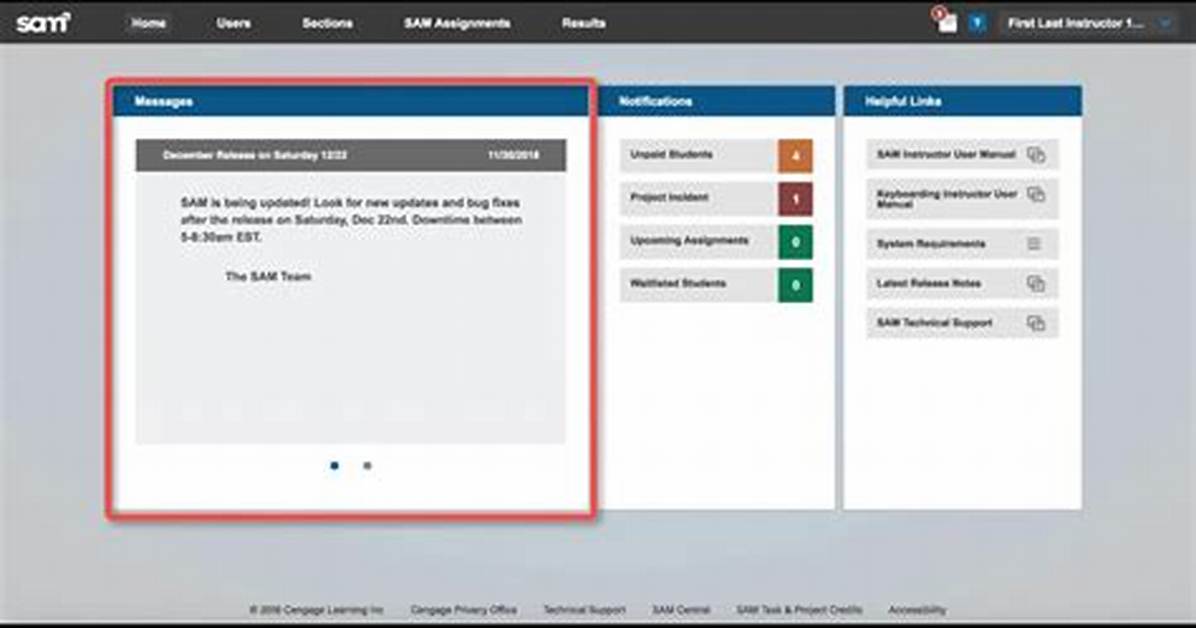Open the Users menu
The image size is (1196, 628).
click(233, 23)
